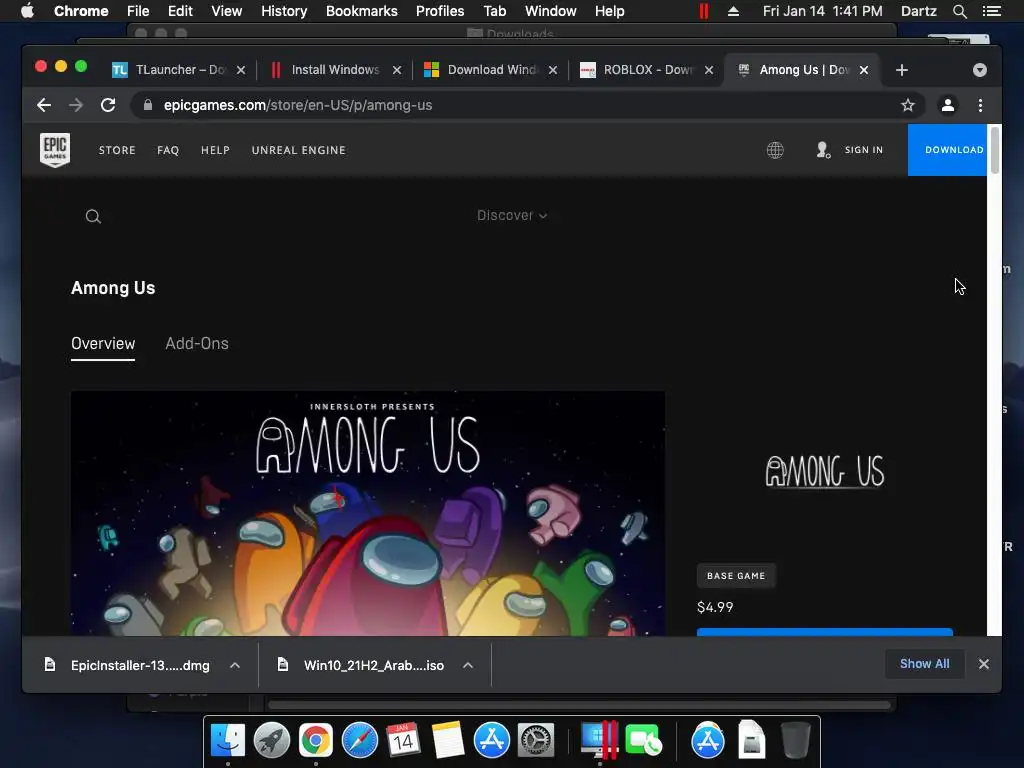Open System Preferences from the Dock
Image resolution: width=1024 pixels, height=768 pixels.
pos(536,741)
